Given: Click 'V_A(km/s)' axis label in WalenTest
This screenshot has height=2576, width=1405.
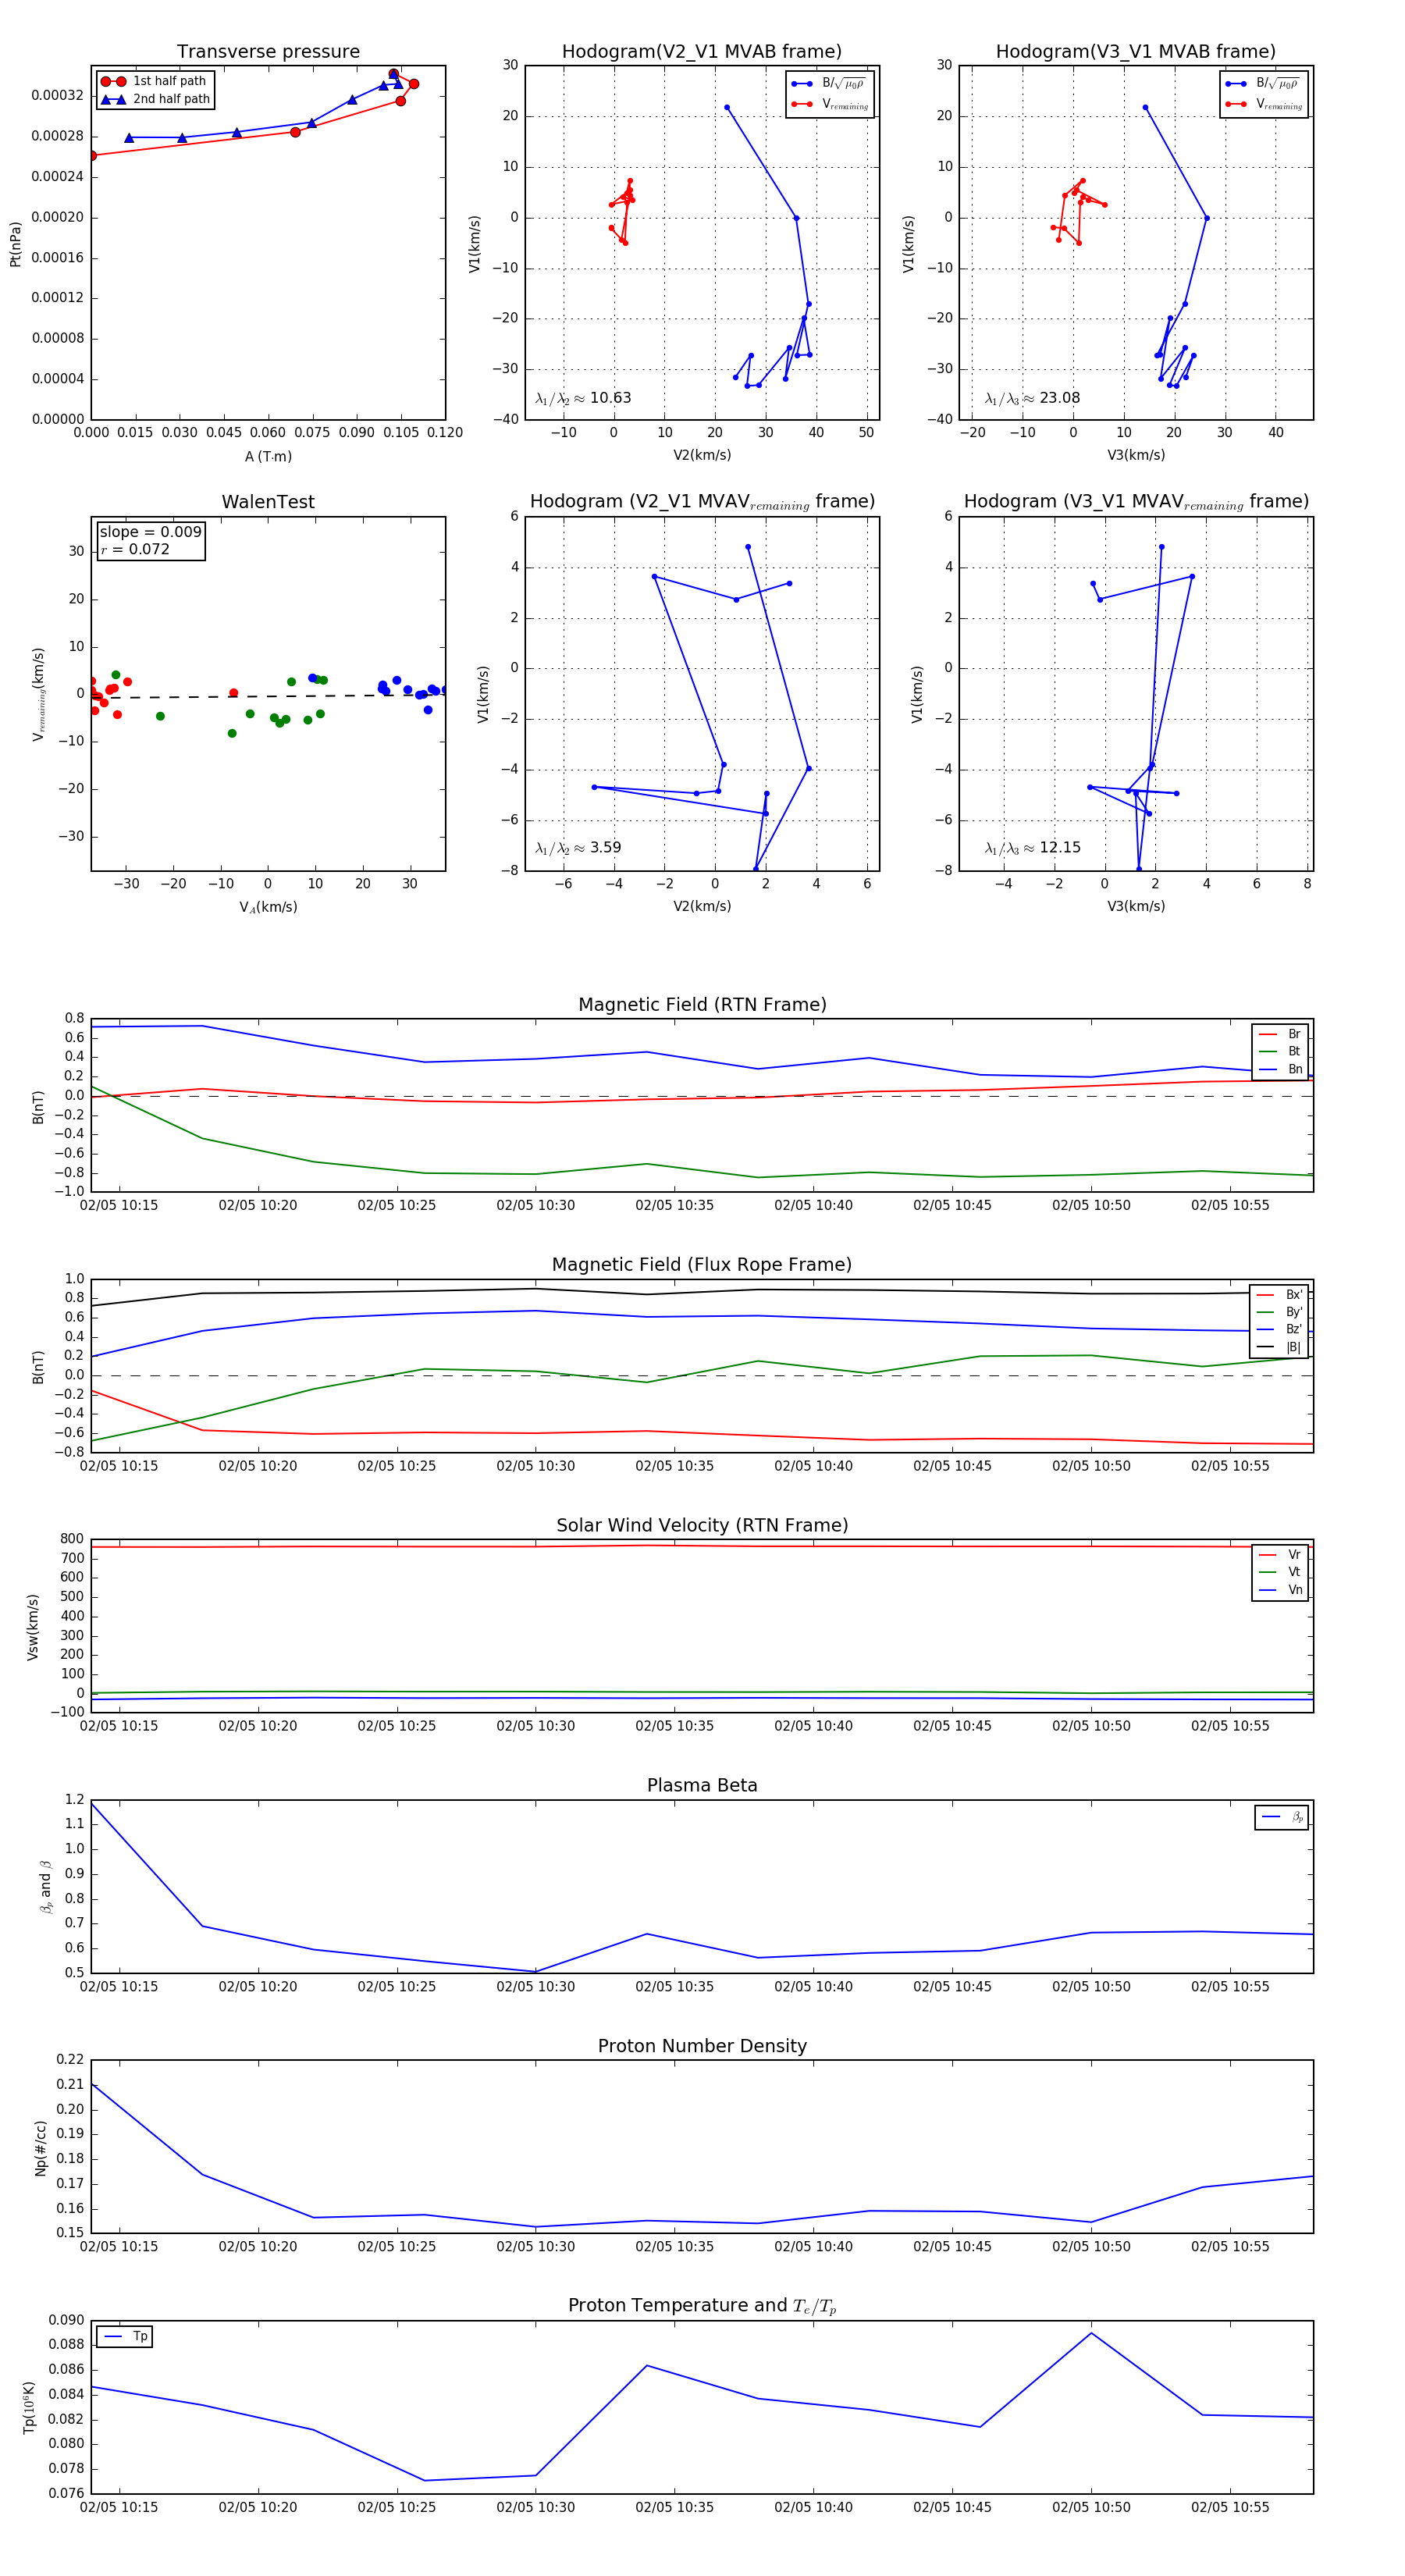Looking at the screenshot, I should pos(268,907).
